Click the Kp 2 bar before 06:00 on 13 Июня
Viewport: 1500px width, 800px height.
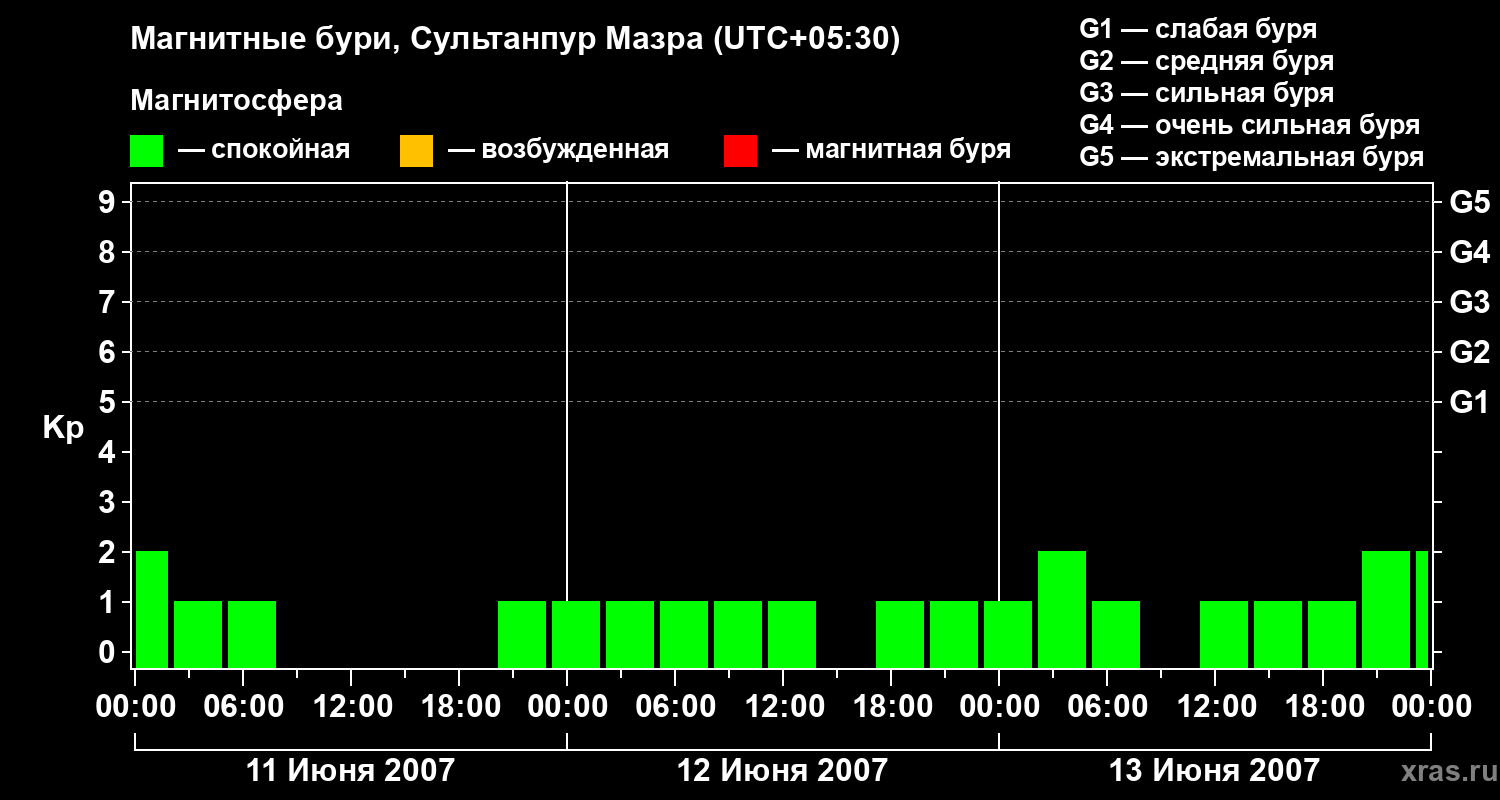tap(1062, 609)
